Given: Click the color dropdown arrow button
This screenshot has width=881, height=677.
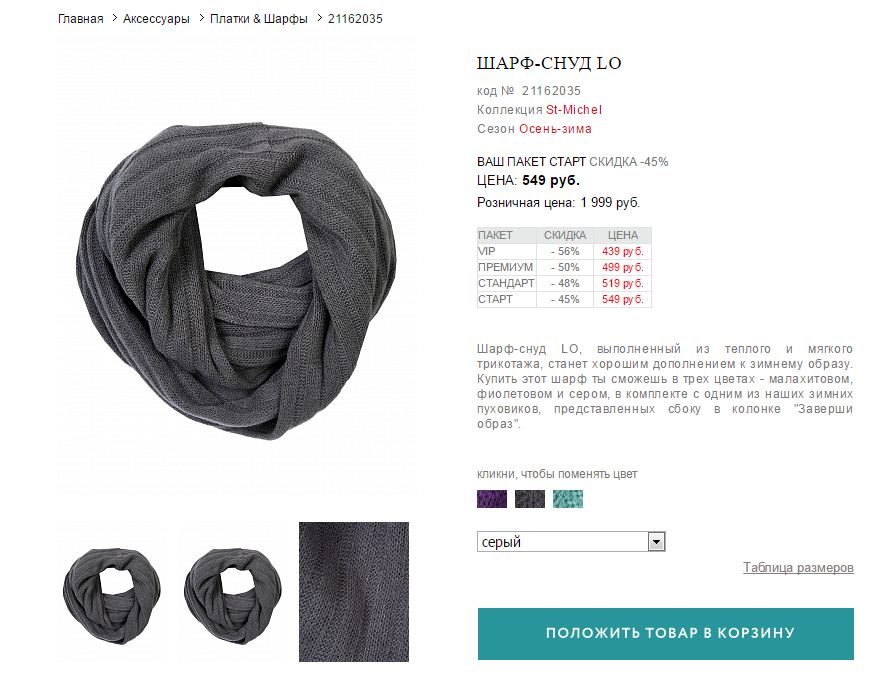Looking at the screenshot, I should [x=656, y=542].
